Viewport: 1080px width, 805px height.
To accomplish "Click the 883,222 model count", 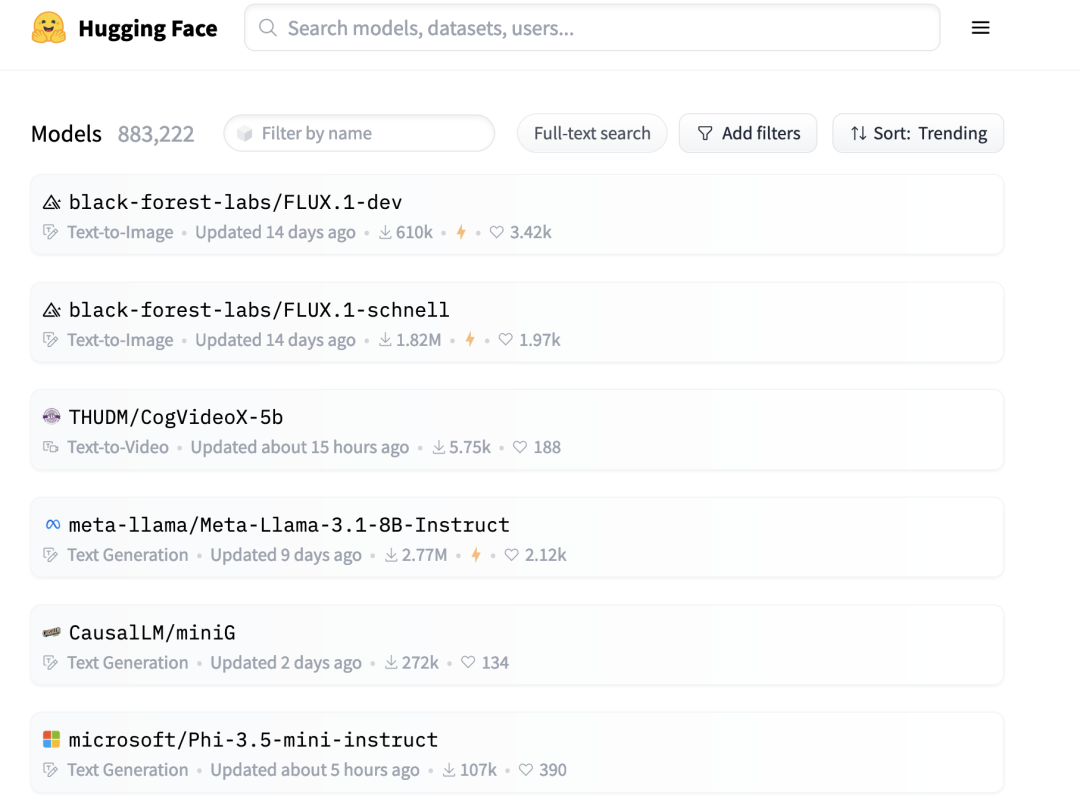I will pyautogui.click(x=156, y=134).
